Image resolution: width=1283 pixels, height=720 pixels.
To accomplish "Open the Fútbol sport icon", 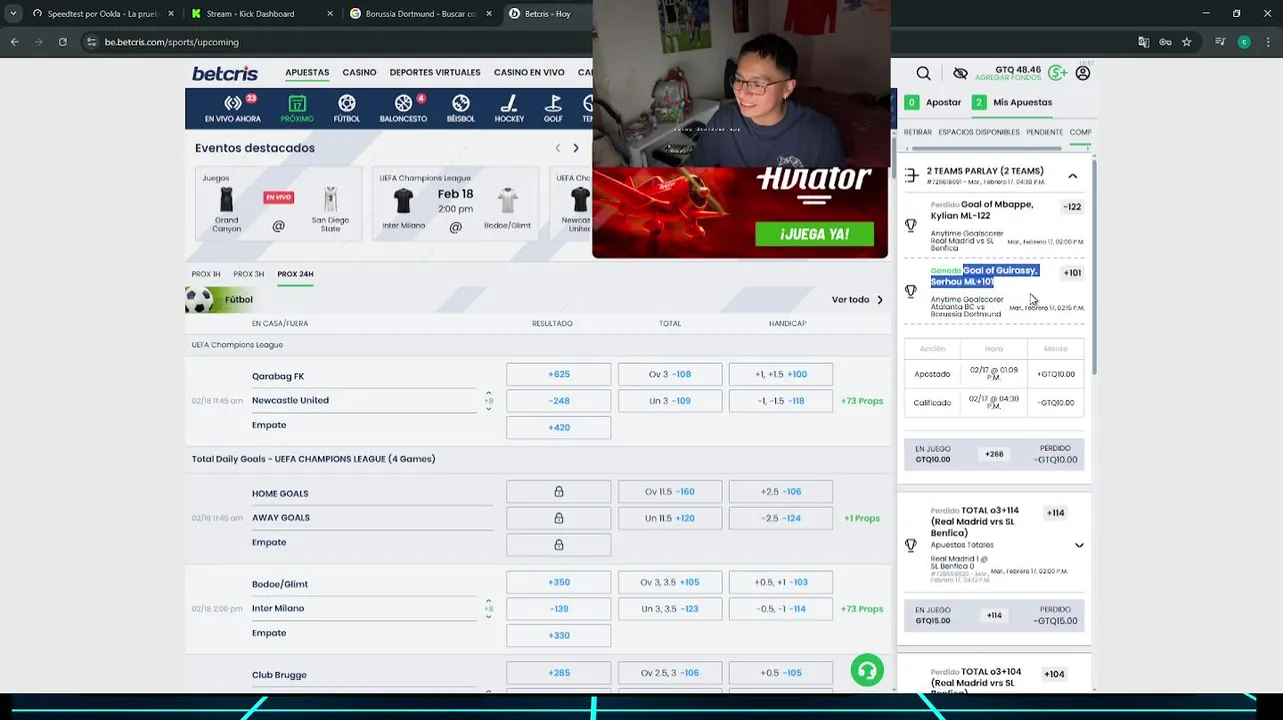I will 347,109.
